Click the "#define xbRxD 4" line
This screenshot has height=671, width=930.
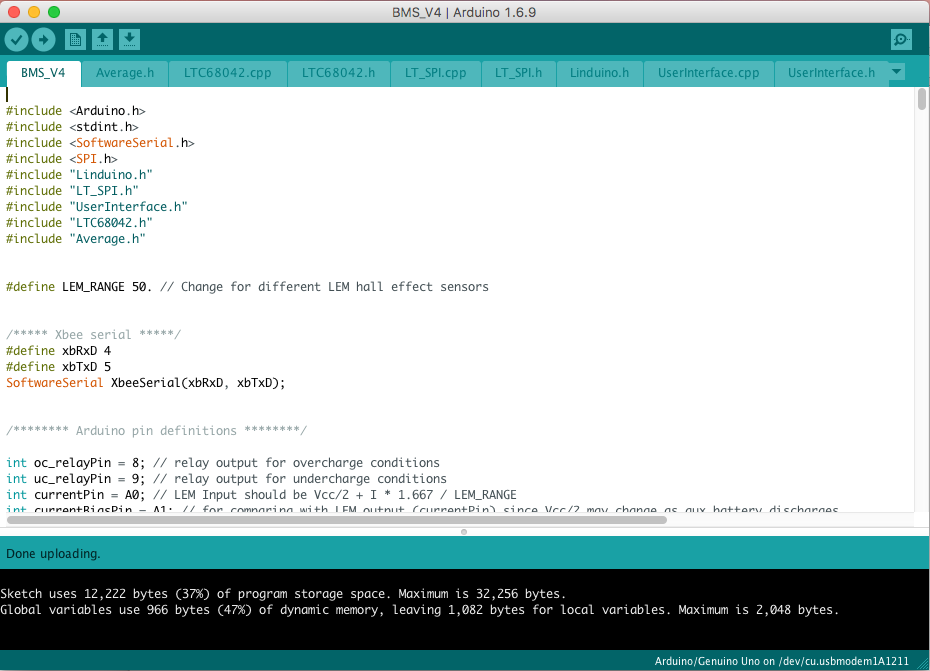tap(59, 351)
